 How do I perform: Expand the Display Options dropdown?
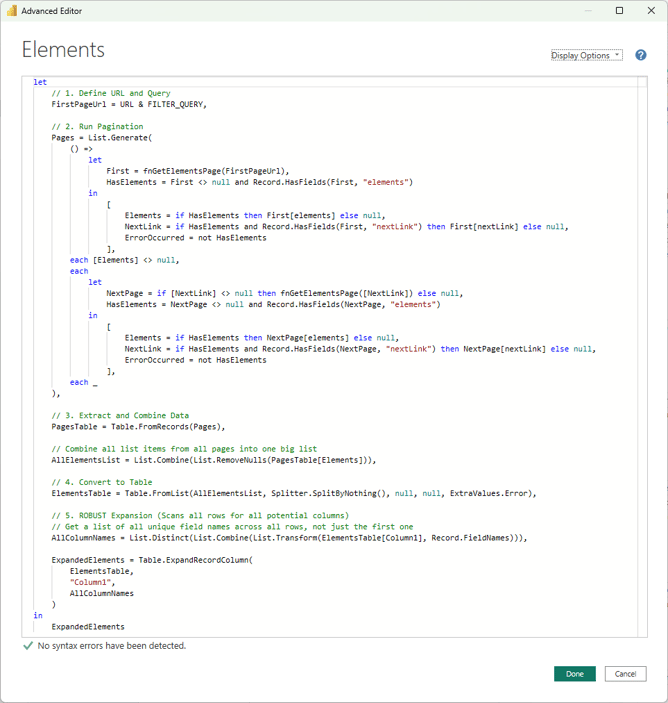(x=586, y=56)
